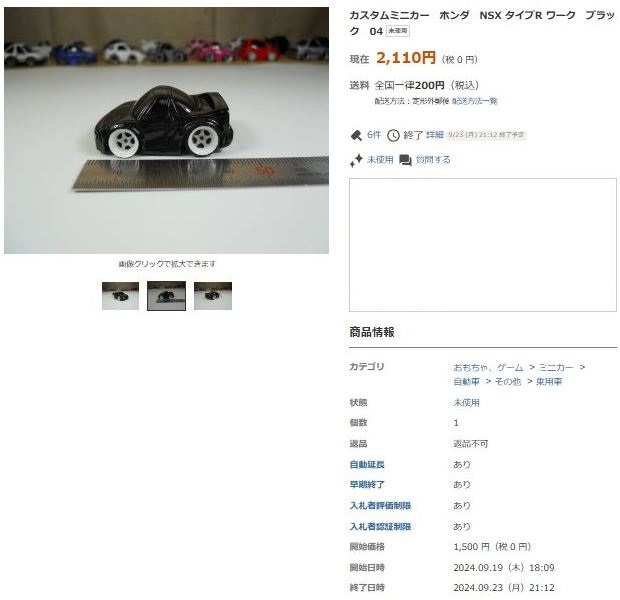Open the 6件 bid history link
This screenshot has width=620, height=600.
pyautogui.click(x=374, y=135)
